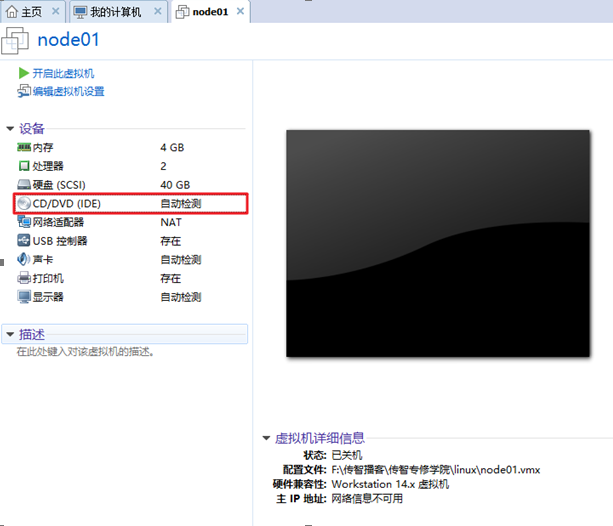
Task: Click the VM icon on the node01 tab
Action: [182, 12]
